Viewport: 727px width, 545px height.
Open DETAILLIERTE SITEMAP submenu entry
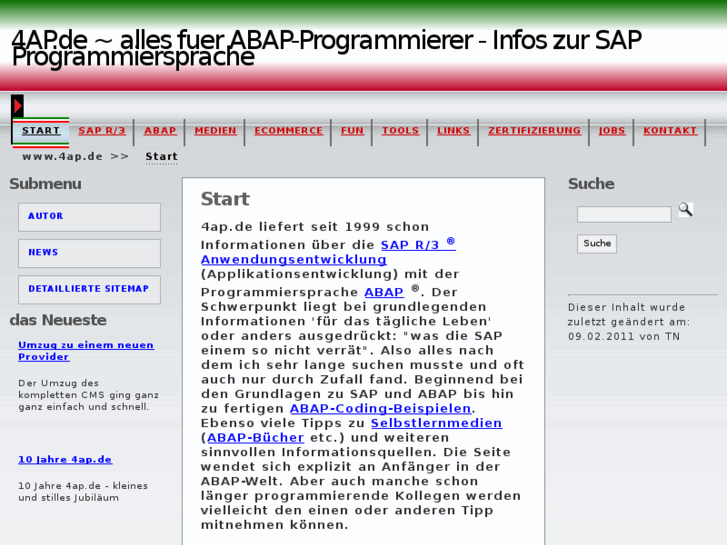coord(89,289)
